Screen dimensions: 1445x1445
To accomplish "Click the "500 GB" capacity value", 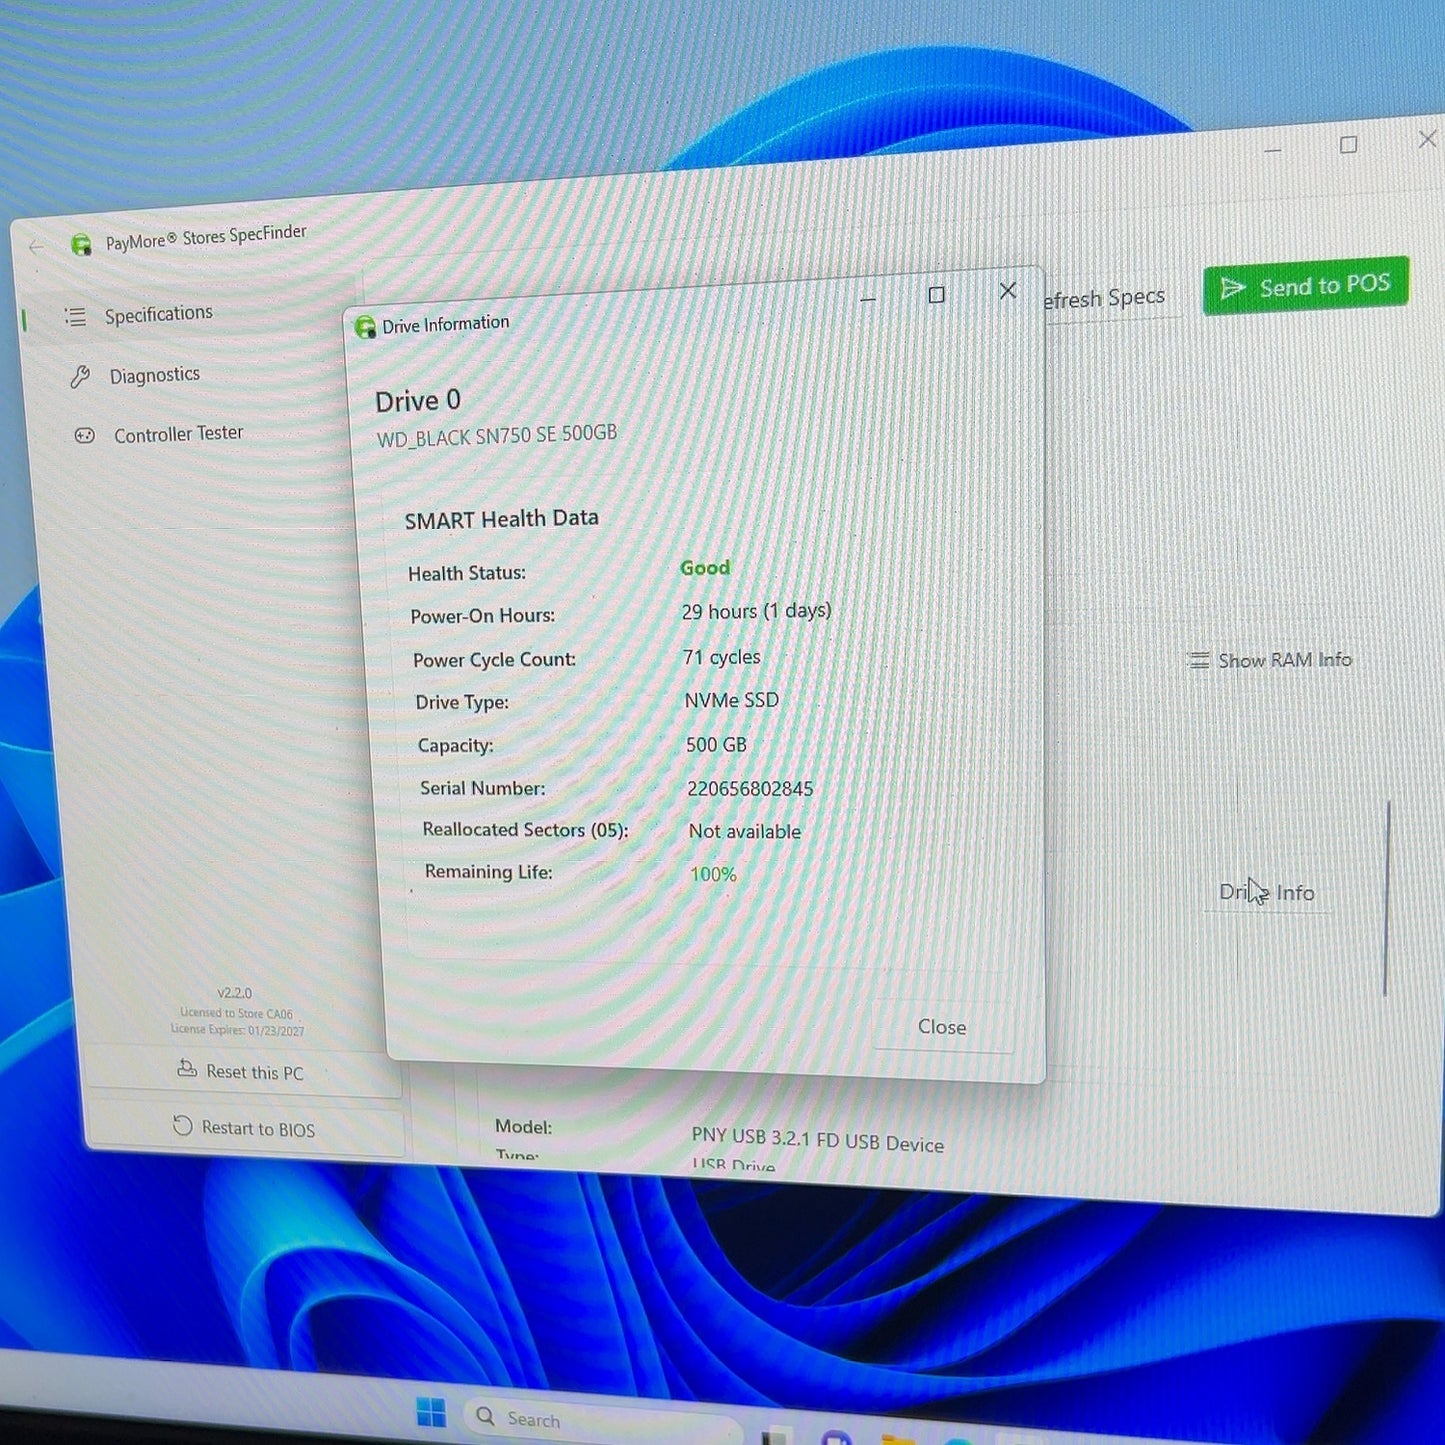I will [716, 745].
